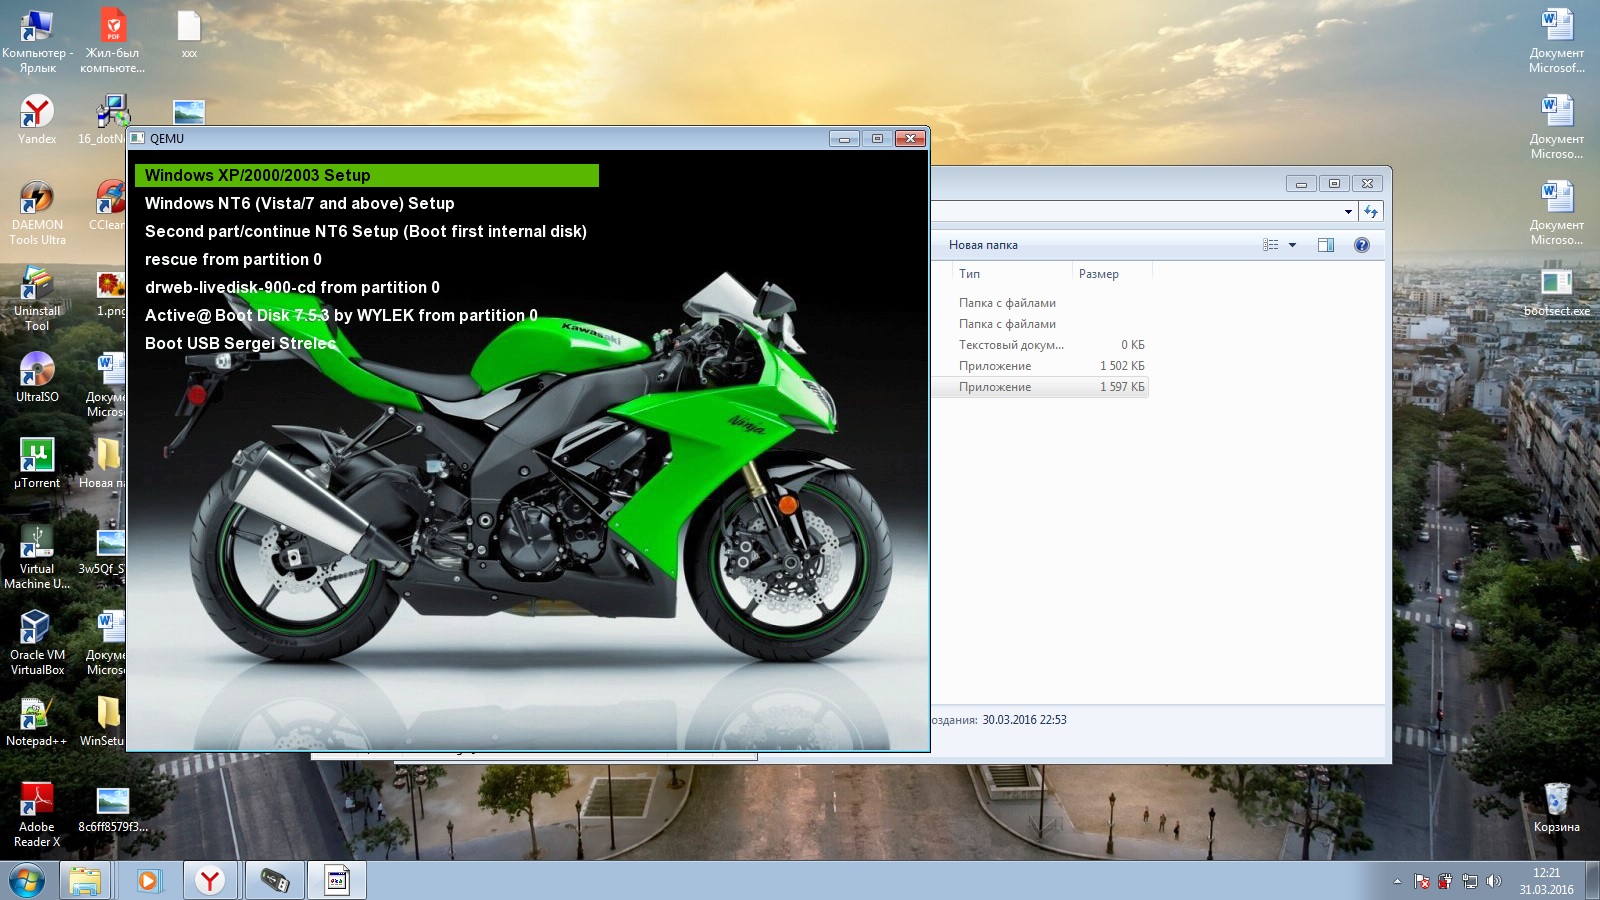Sort files by the Размер column header
Screen dimensions: 1600x900
(x=1099, y=274)
